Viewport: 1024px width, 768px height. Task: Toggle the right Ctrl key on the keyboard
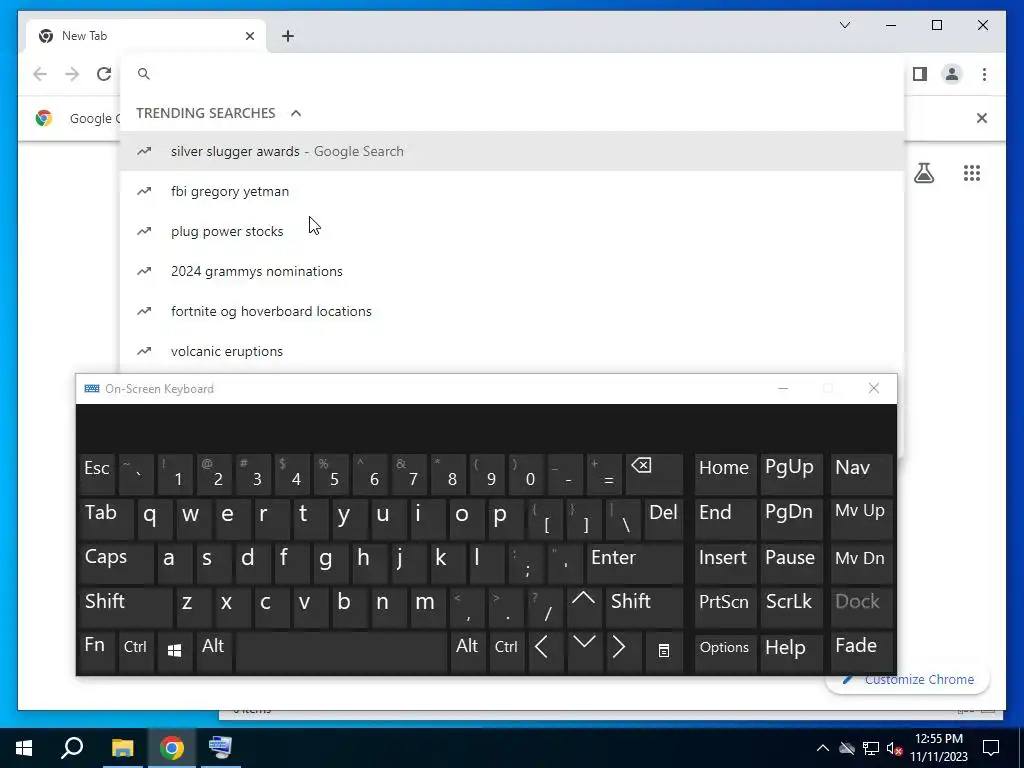click(x=506, y=652)
